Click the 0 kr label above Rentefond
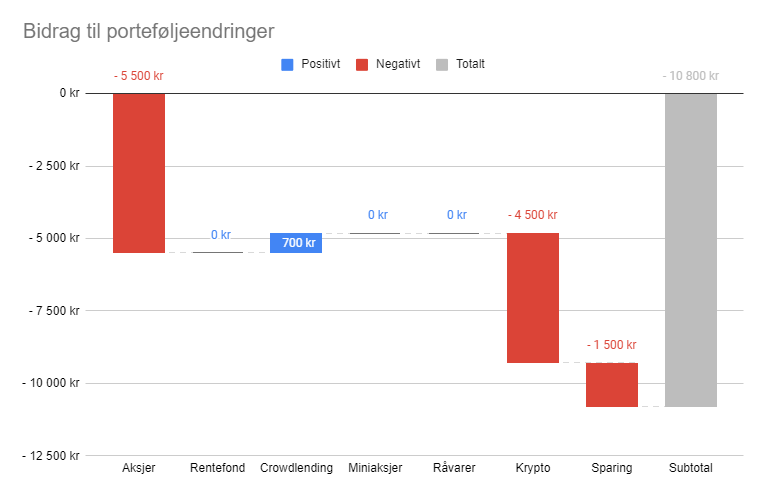The image size is (765, 495). tap(221, 235)
